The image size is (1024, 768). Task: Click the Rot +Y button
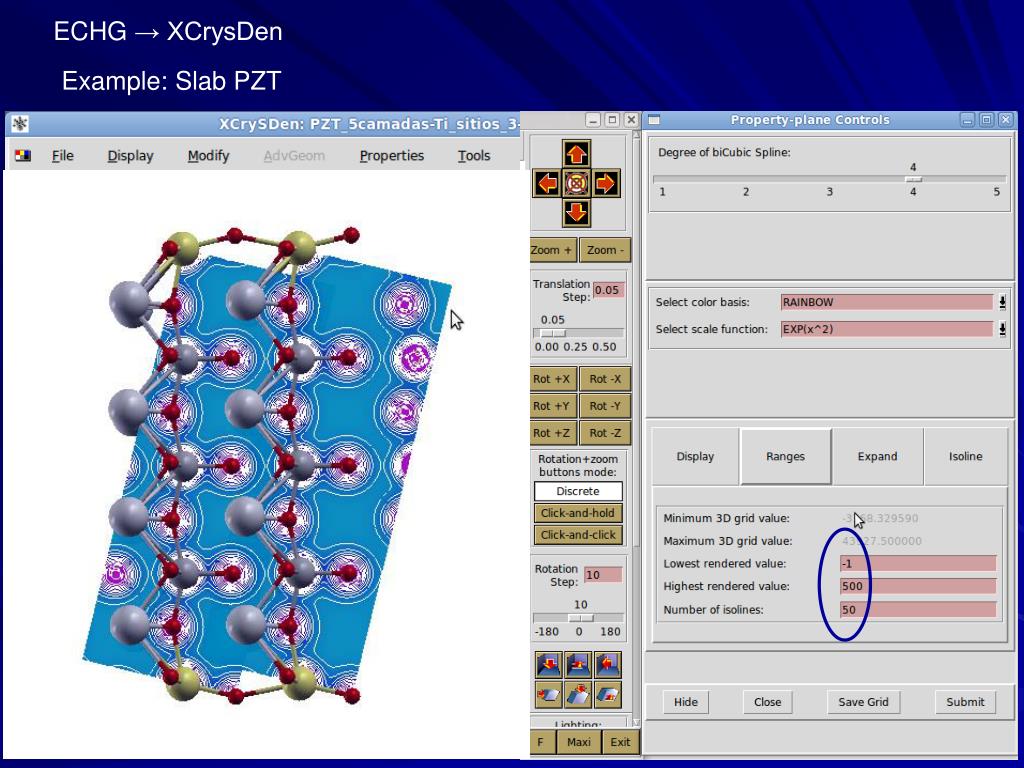[551, 406]
